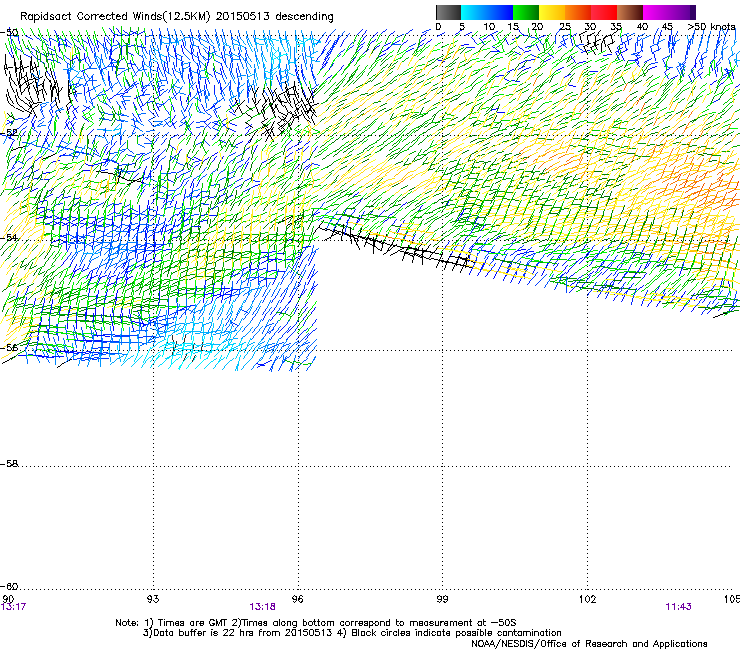Click the latitude label '-58'
Viewport: 740px width, 650px height.
tap(9, 464)
